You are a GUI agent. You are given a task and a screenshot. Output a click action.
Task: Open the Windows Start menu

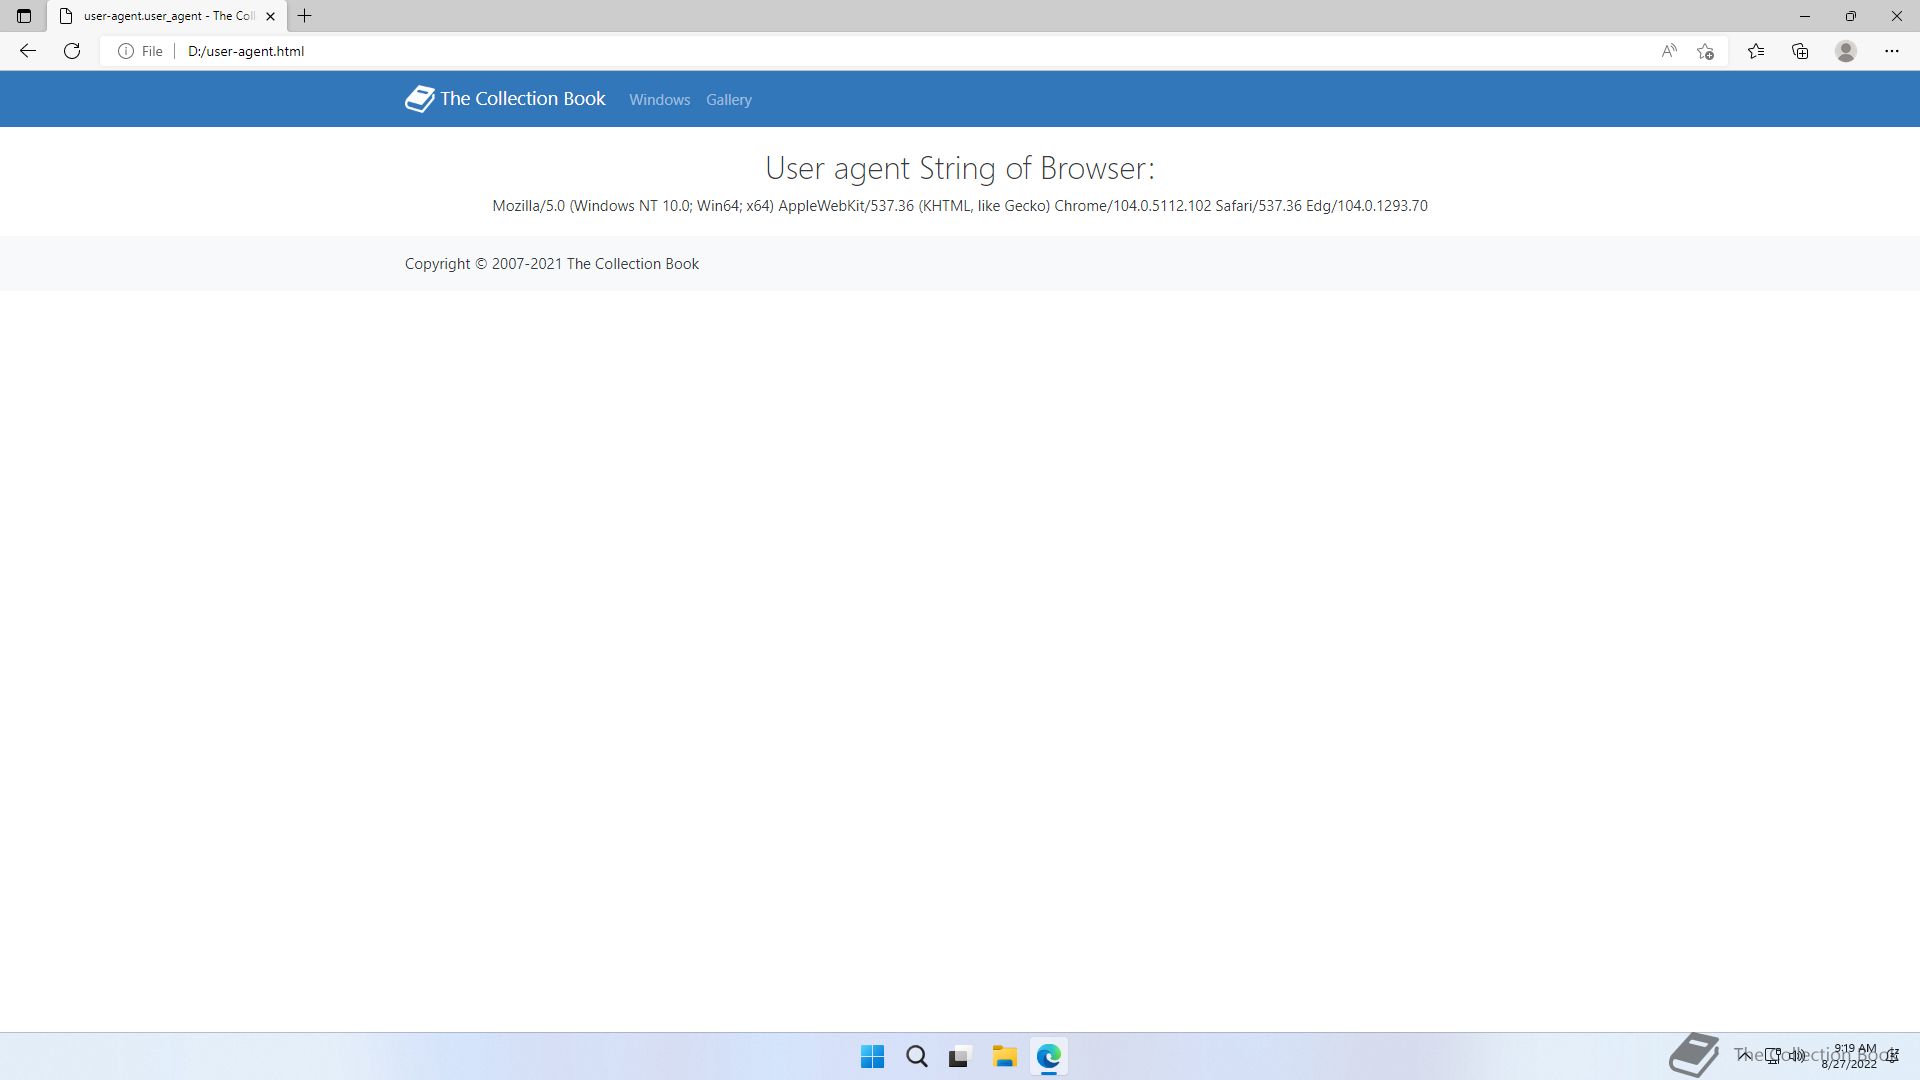872,1056
